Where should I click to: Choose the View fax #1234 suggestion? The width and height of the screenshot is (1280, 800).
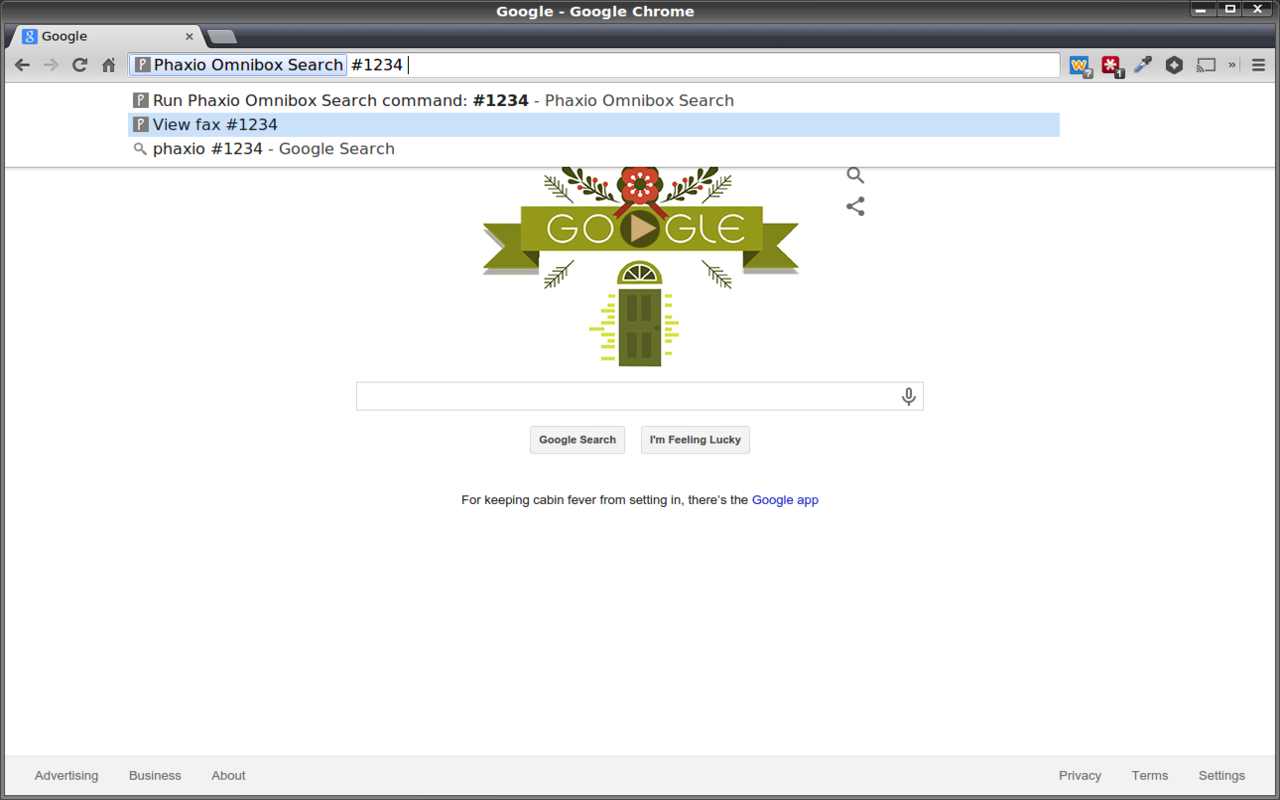point(593,125)
